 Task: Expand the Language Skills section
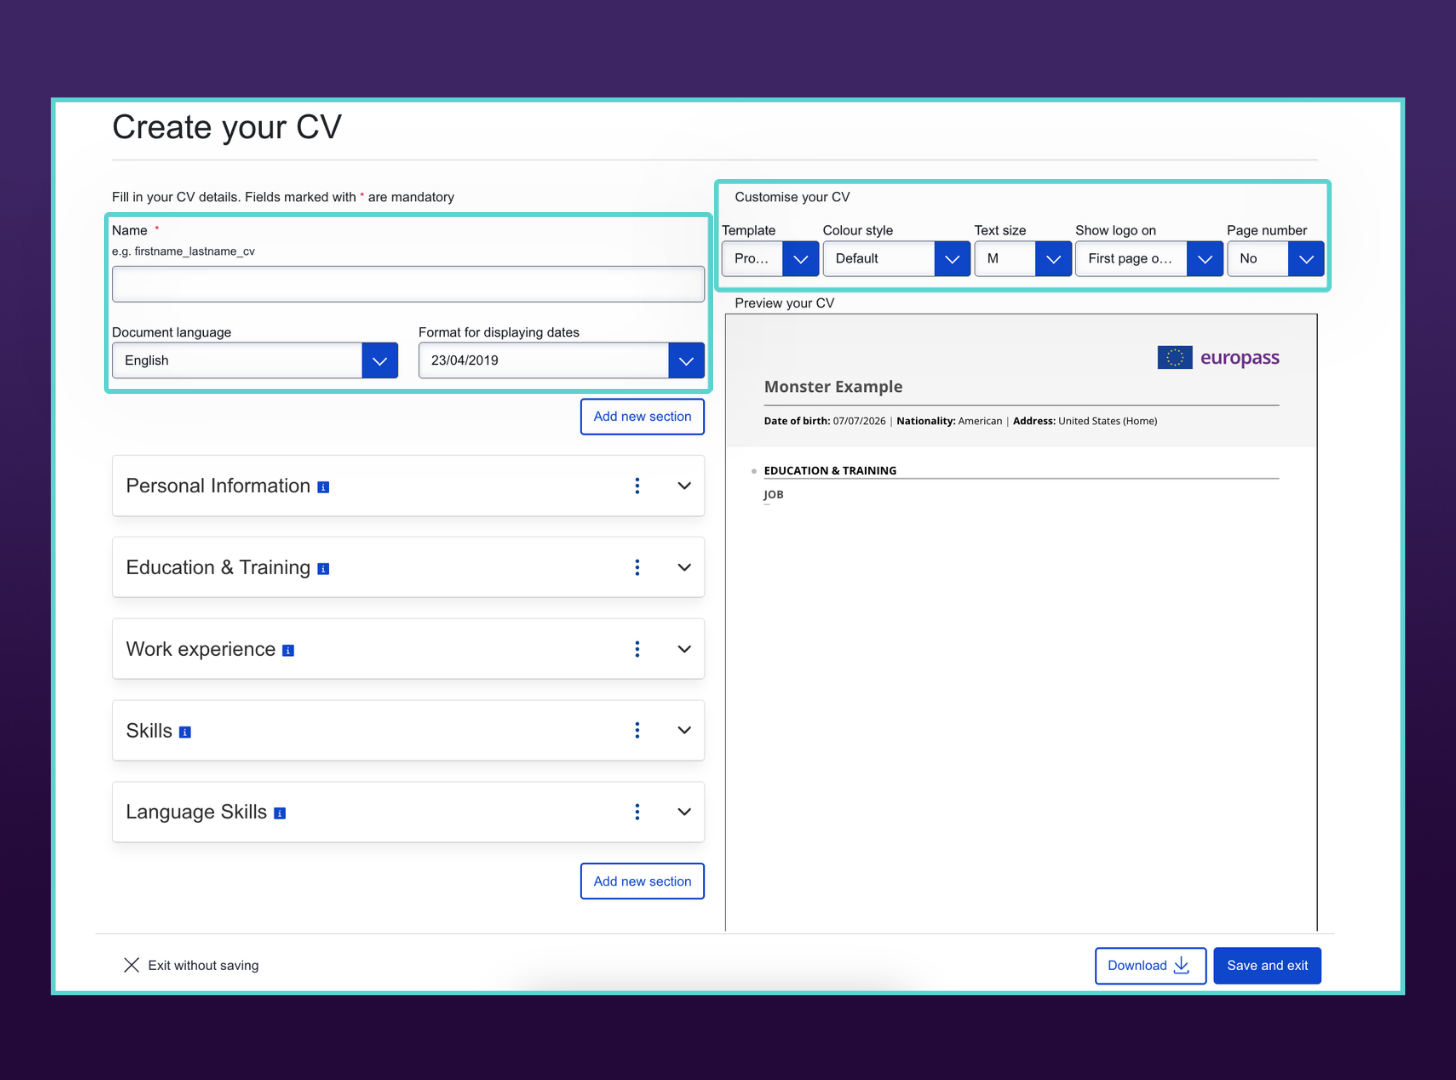click(684, 812)
